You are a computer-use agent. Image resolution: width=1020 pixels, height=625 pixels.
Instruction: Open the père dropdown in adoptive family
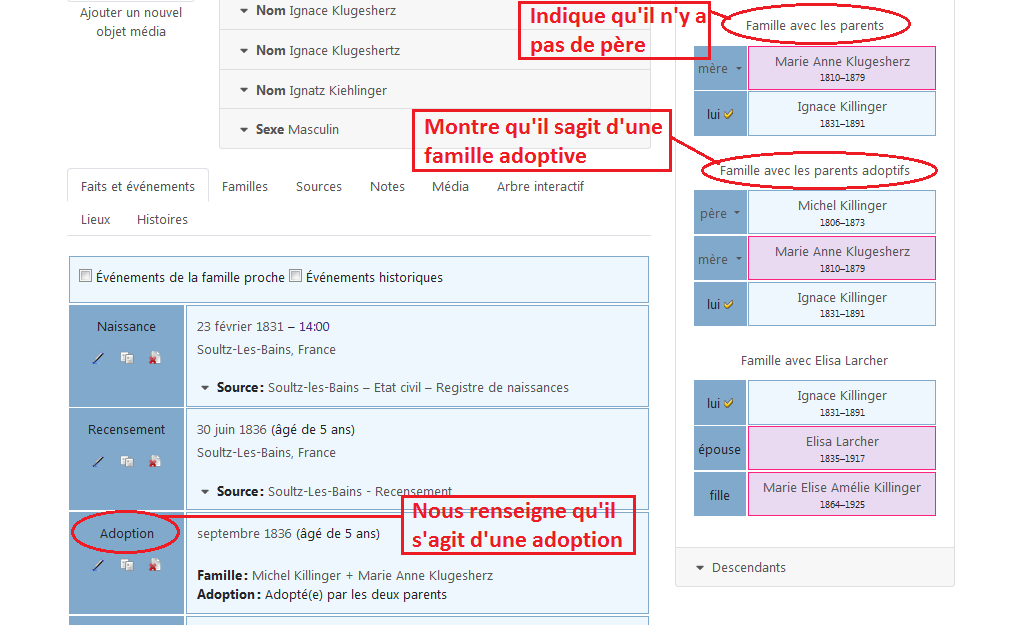720,213
